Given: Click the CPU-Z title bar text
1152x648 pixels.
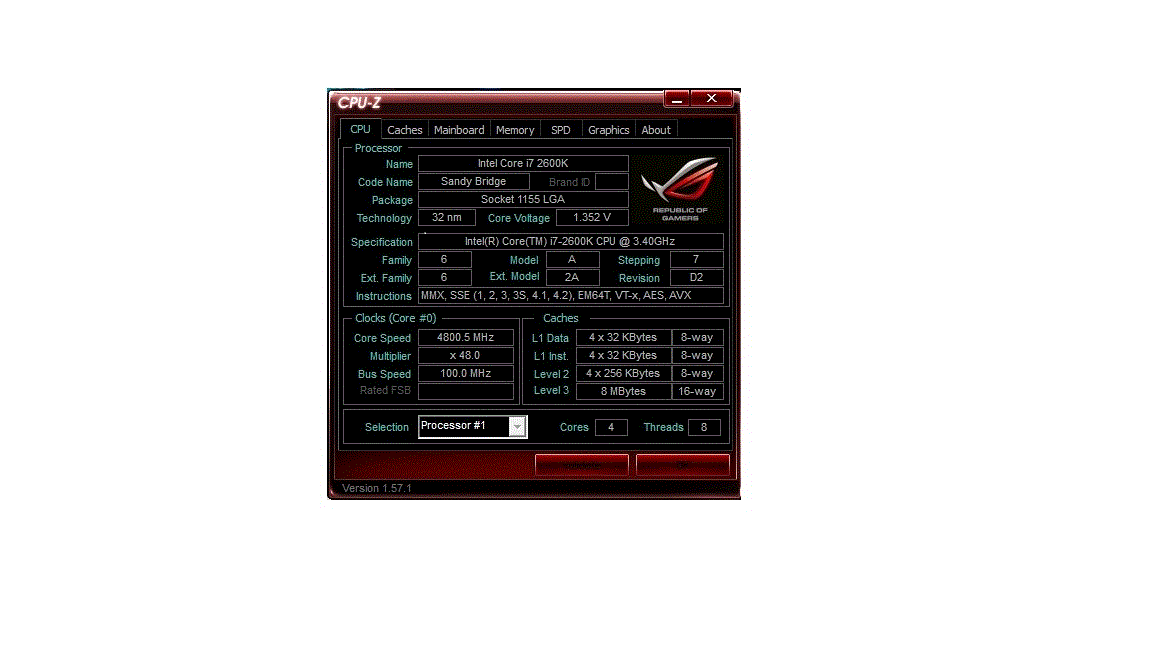Looking at the screenshot, I should tap(359, 103).
